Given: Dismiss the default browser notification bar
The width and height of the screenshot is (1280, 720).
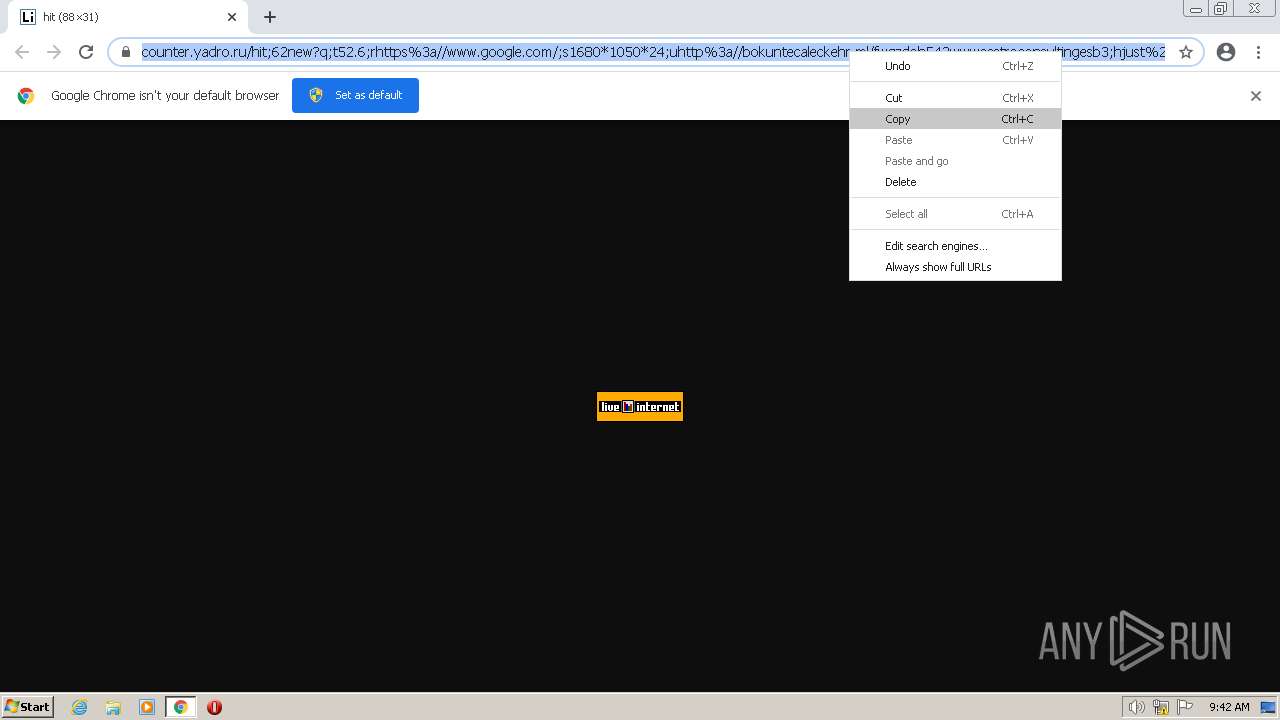Looking at the screenshot, I should coord(1256,96).
